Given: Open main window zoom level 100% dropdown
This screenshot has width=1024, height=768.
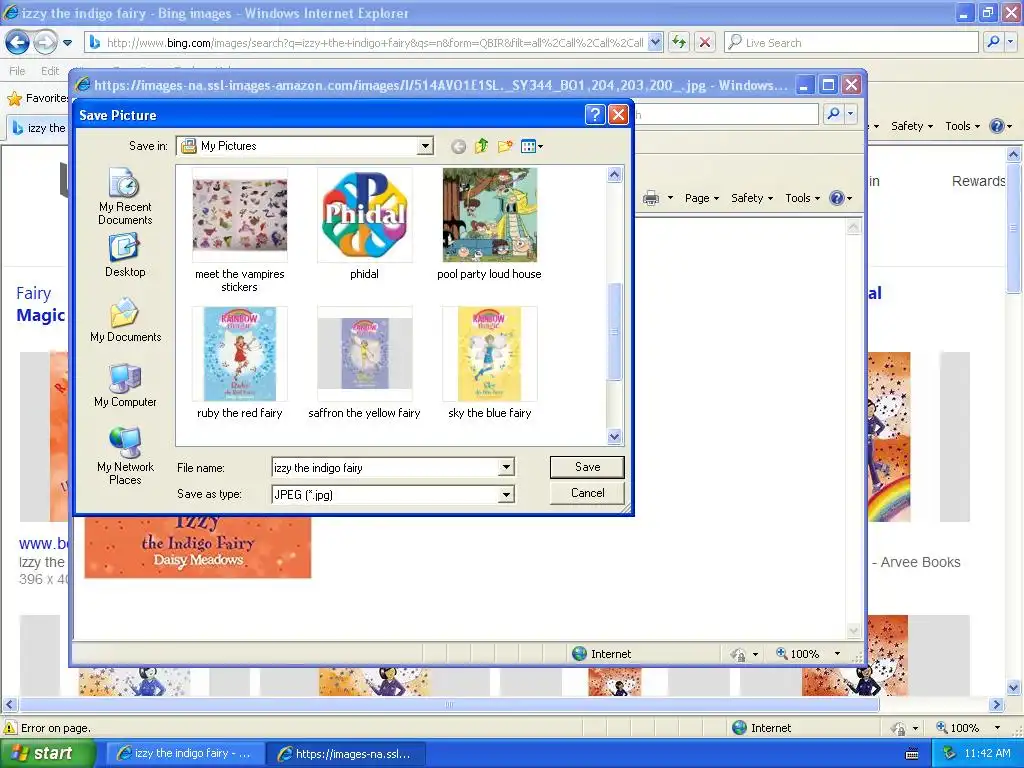Looking at the screenshot, I should tap(997, 728).
